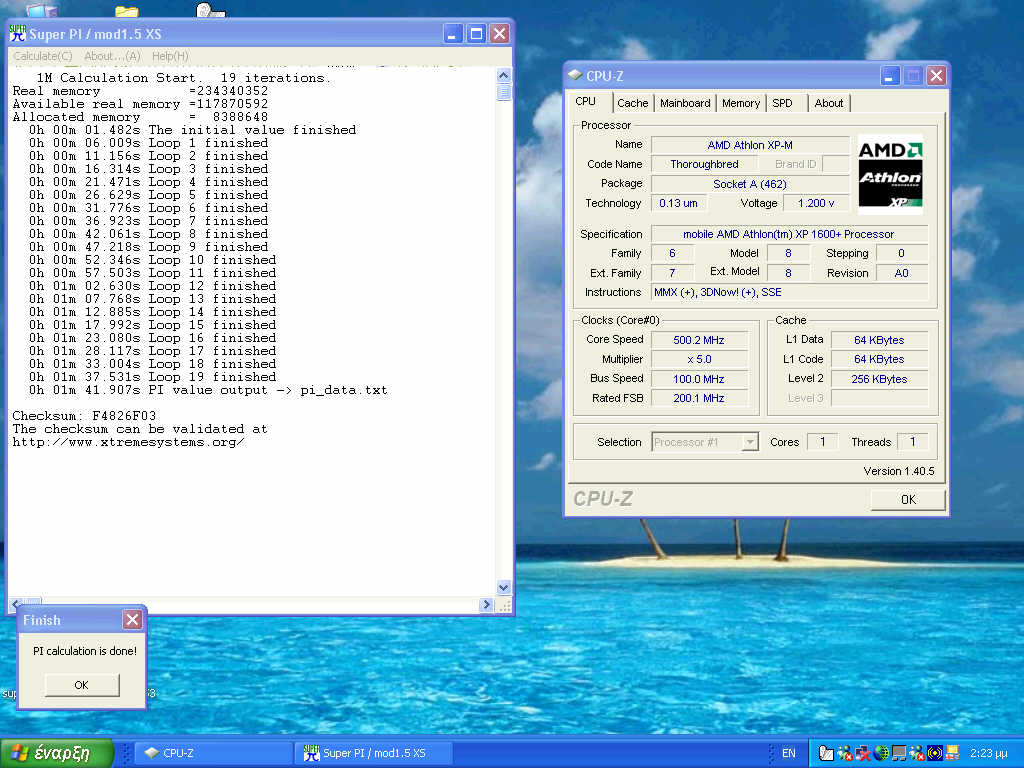Click the Revision value 'A0'
The height and width of the screenshot is (768, 1024).
[901, 273]
